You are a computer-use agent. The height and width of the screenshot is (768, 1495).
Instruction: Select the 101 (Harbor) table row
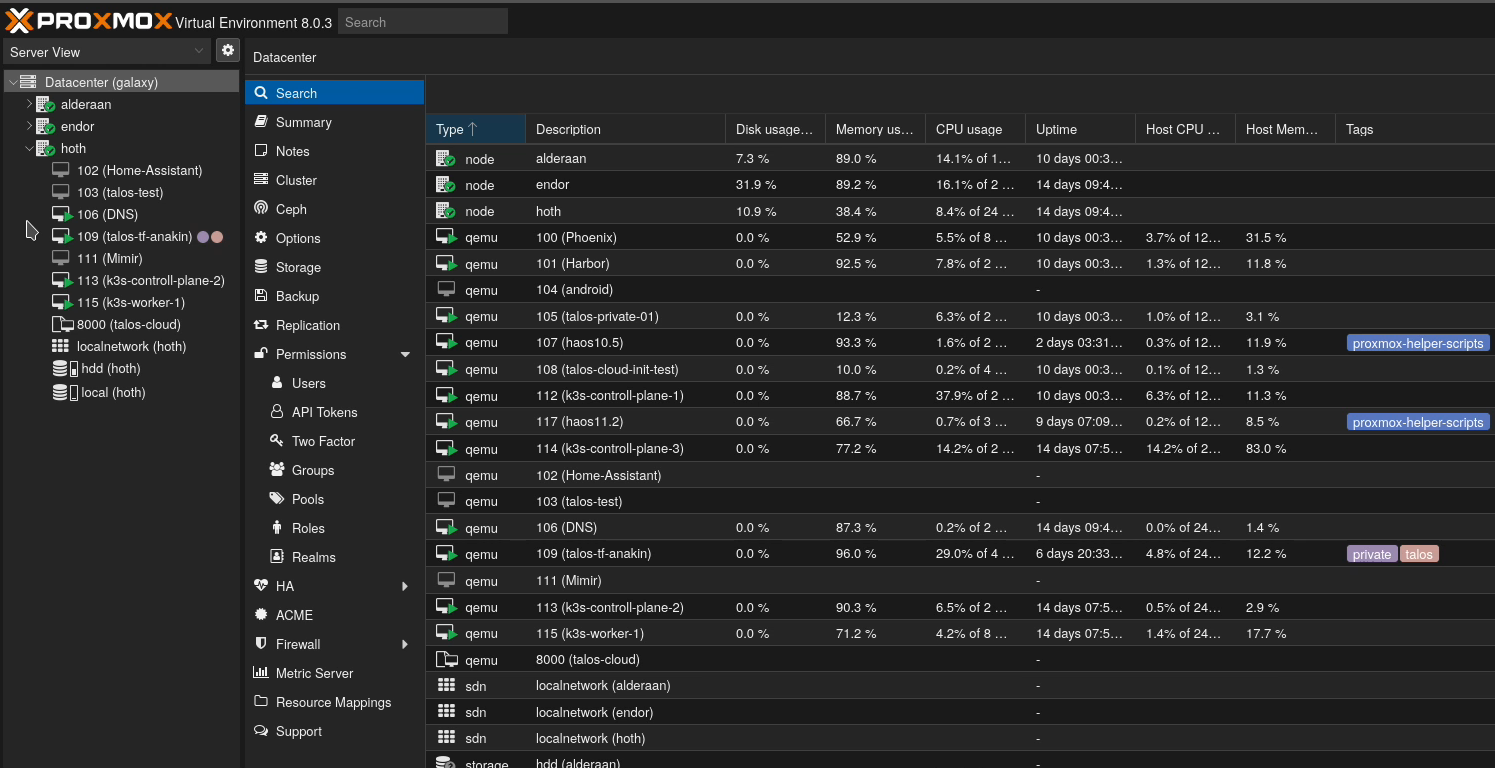point(960,264)
